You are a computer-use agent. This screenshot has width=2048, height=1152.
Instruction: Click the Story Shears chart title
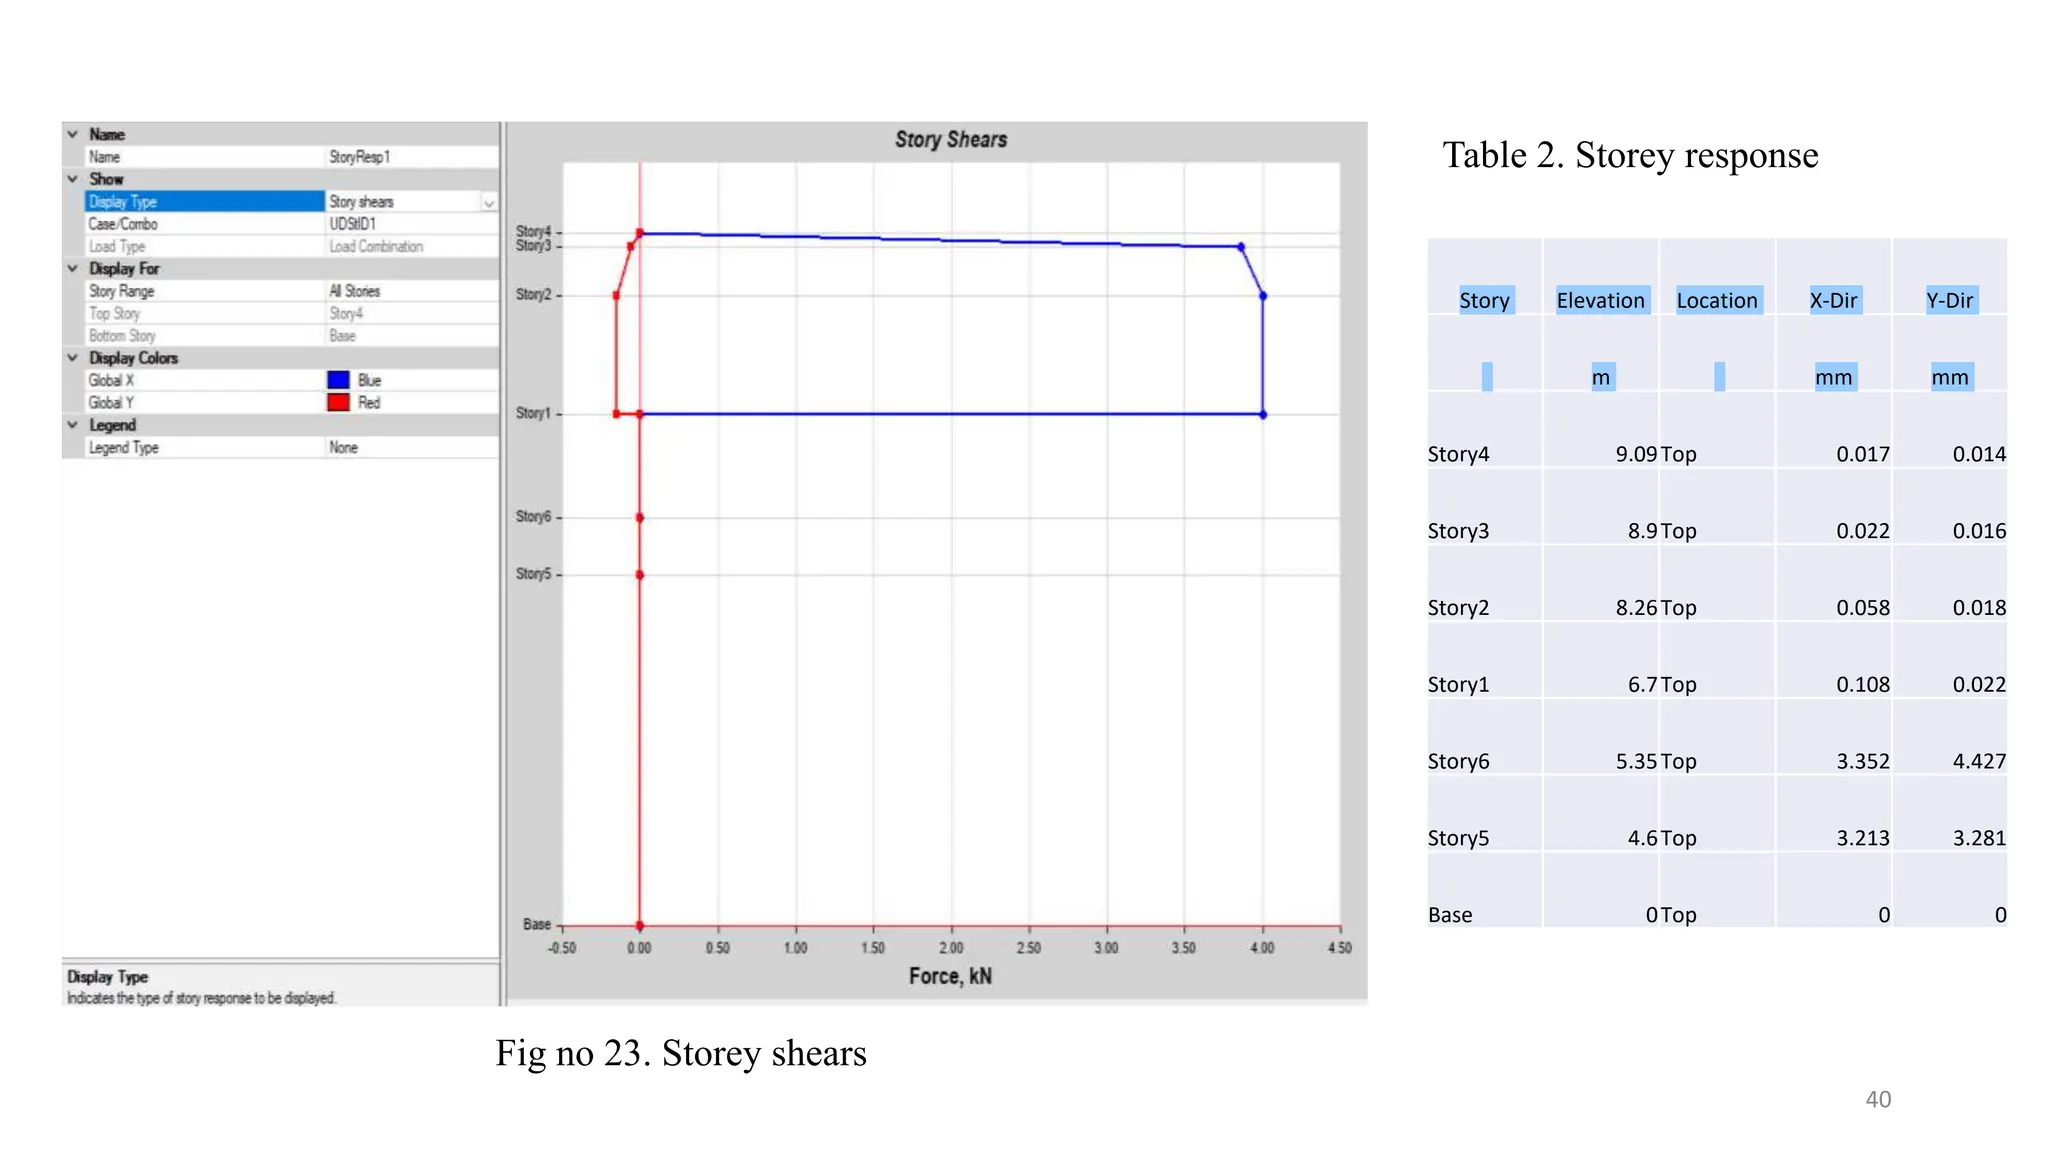coord(950,140)
